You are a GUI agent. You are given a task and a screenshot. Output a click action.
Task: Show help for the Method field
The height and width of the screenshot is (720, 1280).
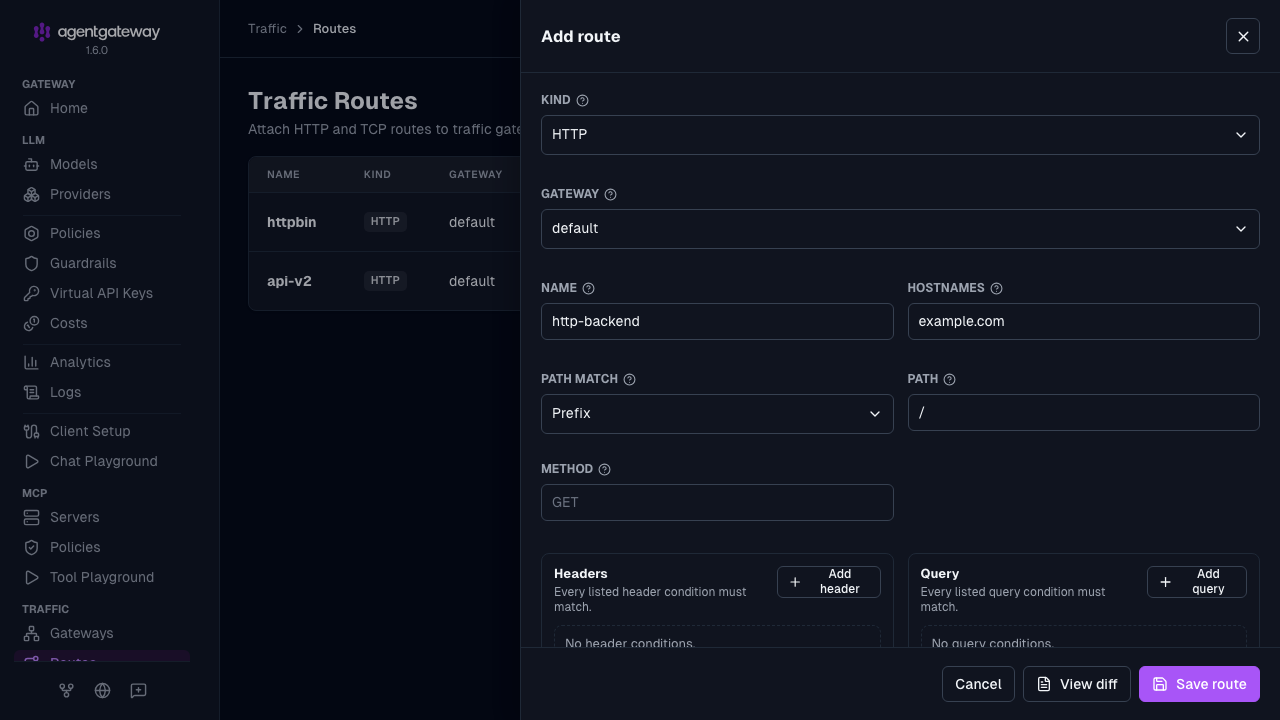(605, 469)
